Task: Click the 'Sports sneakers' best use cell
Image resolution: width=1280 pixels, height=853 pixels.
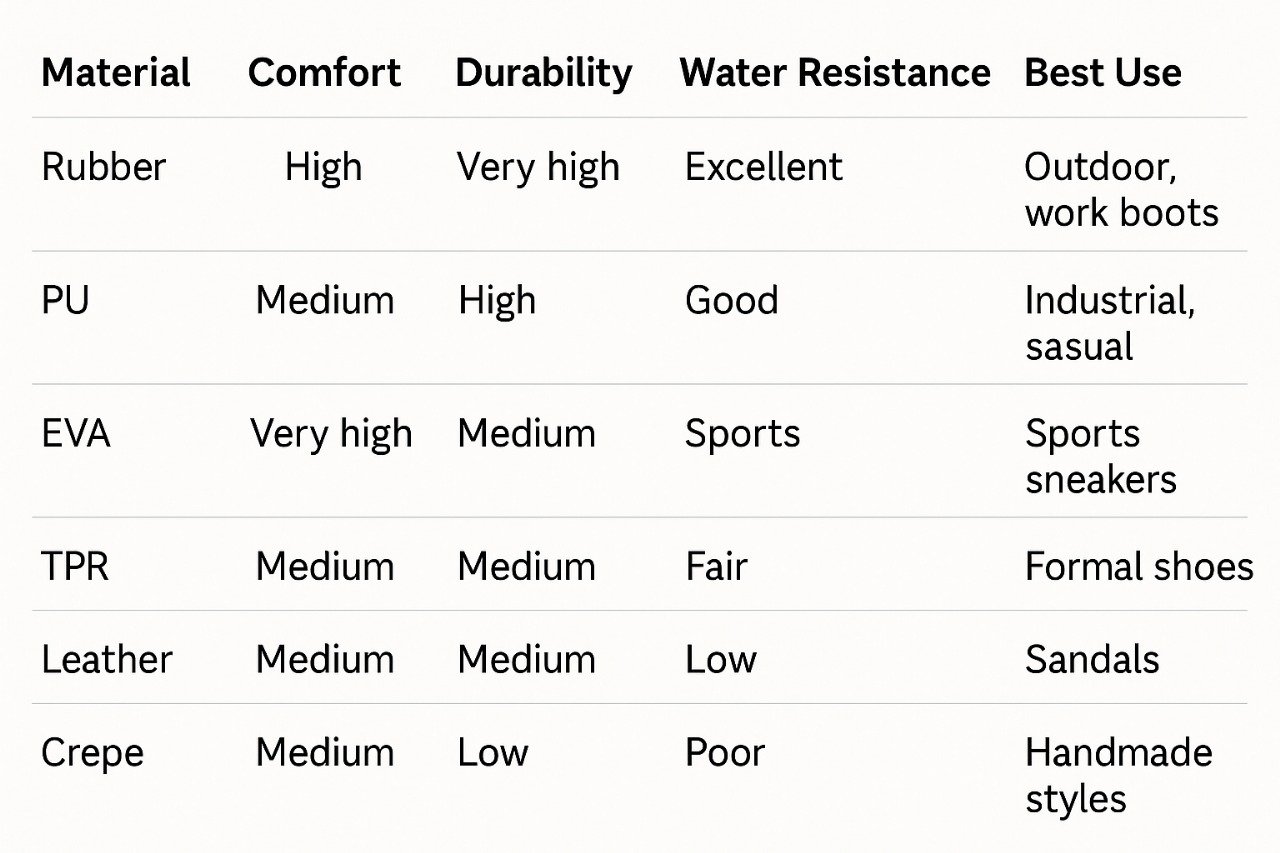Action: click(x=1101, y=456)
